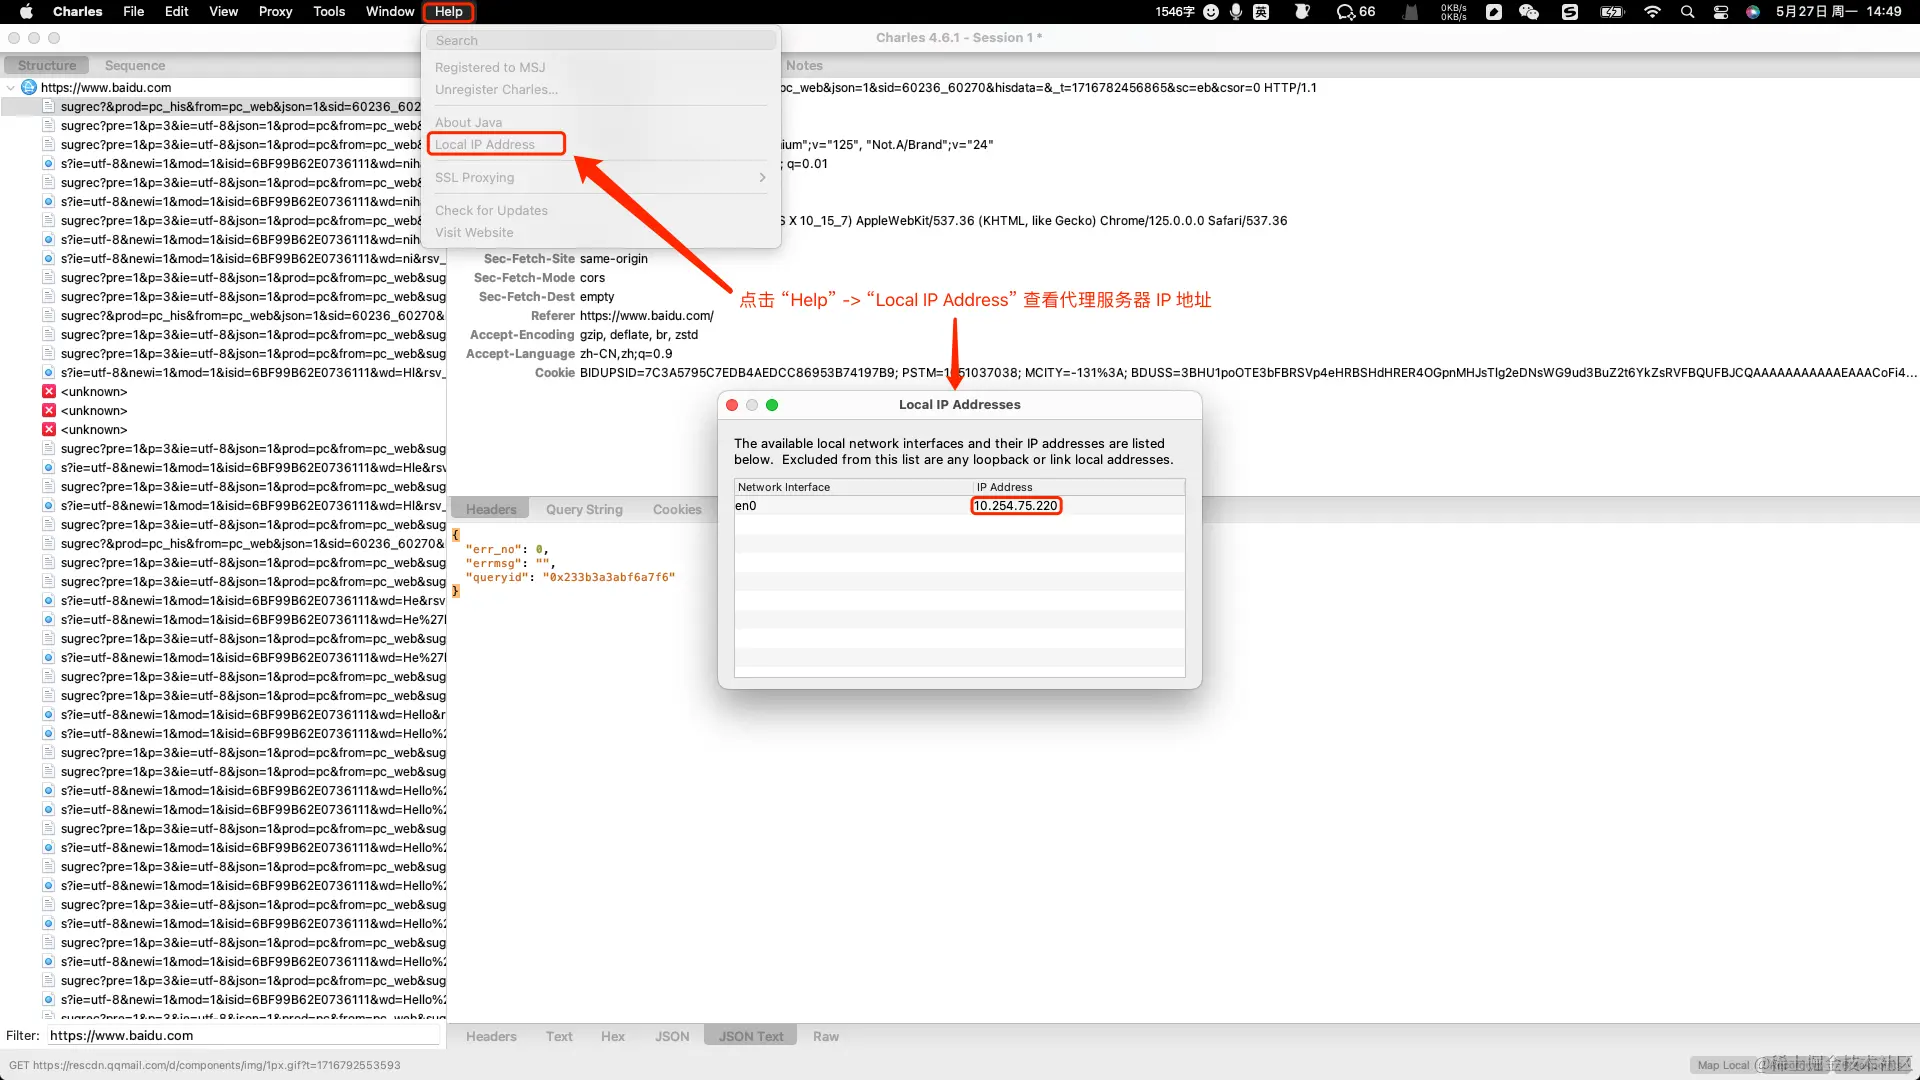Click the "queryid" line in JSON response

(x=570, y=578)
